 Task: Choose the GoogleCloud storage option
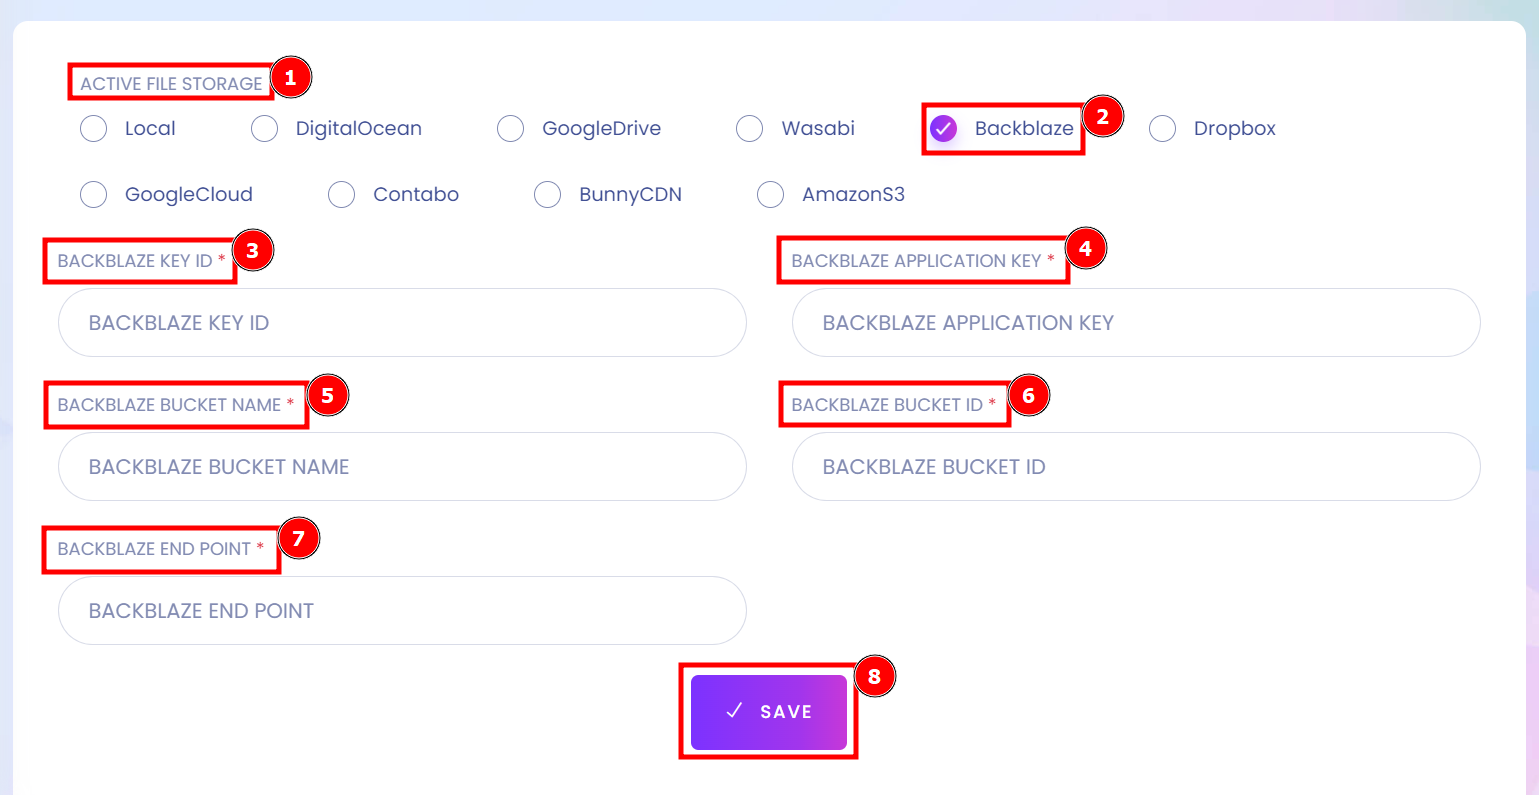pos(94,195)
